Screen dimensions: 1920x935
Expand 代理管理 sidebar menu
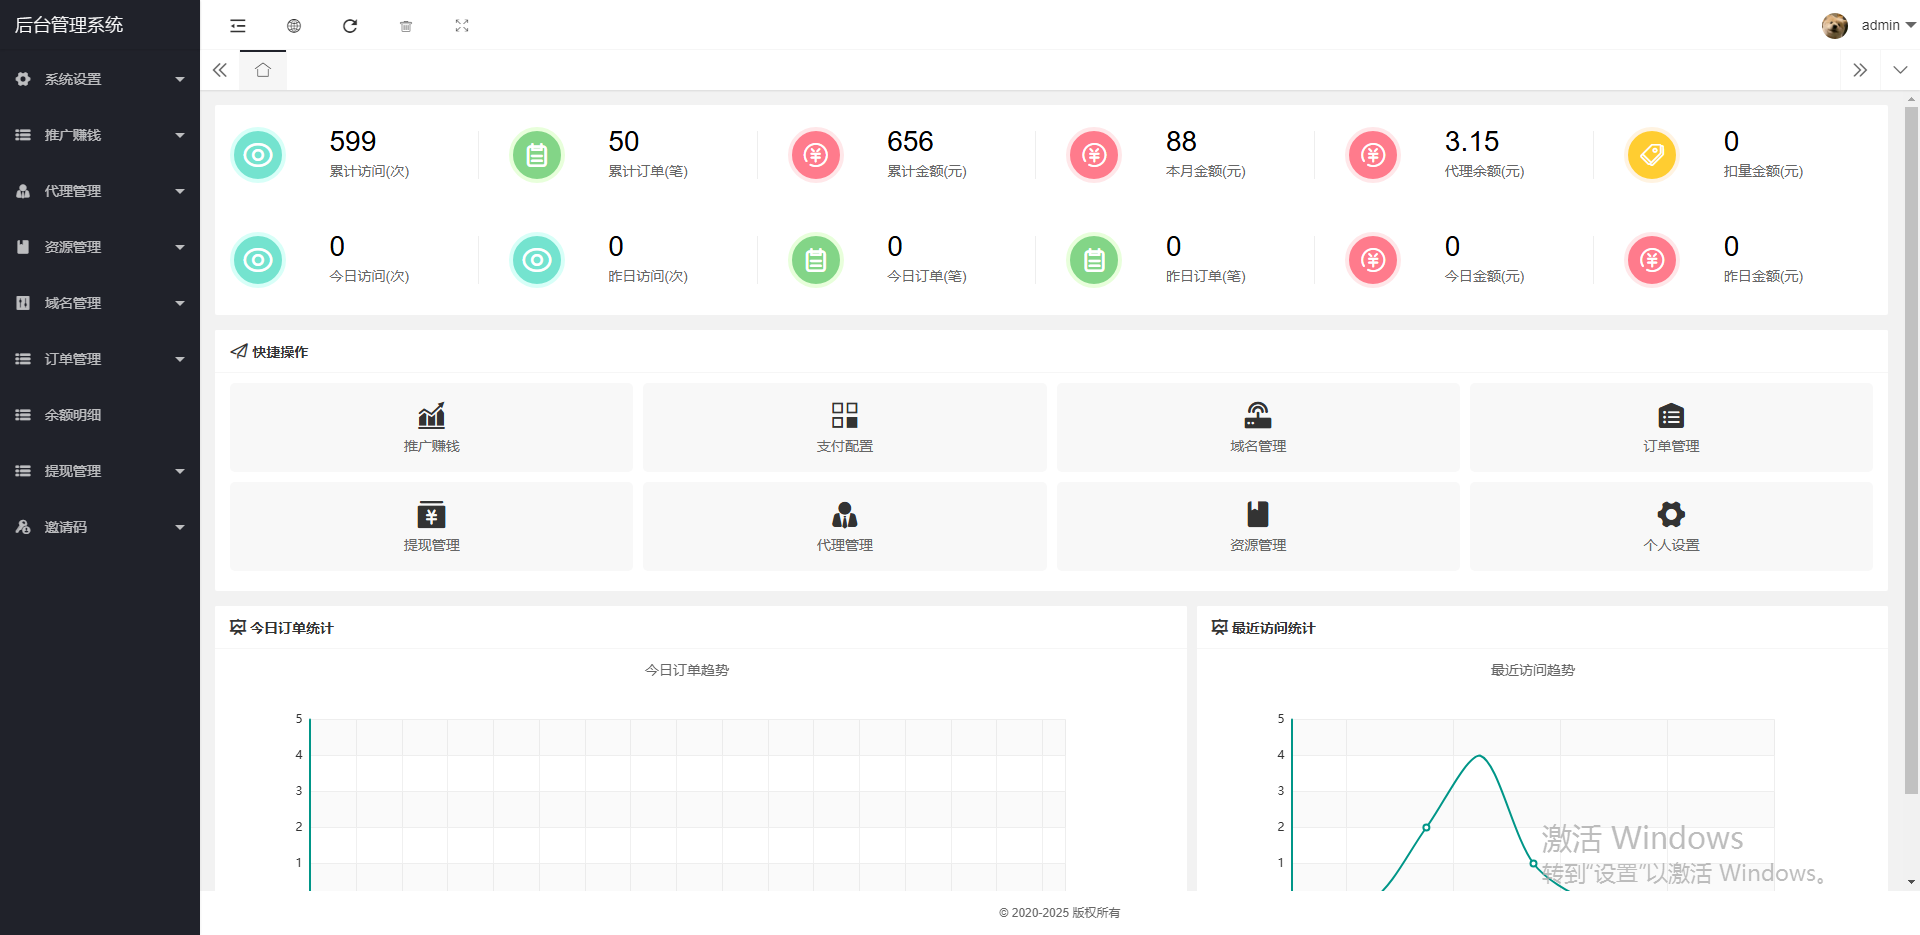click(100, 191)
